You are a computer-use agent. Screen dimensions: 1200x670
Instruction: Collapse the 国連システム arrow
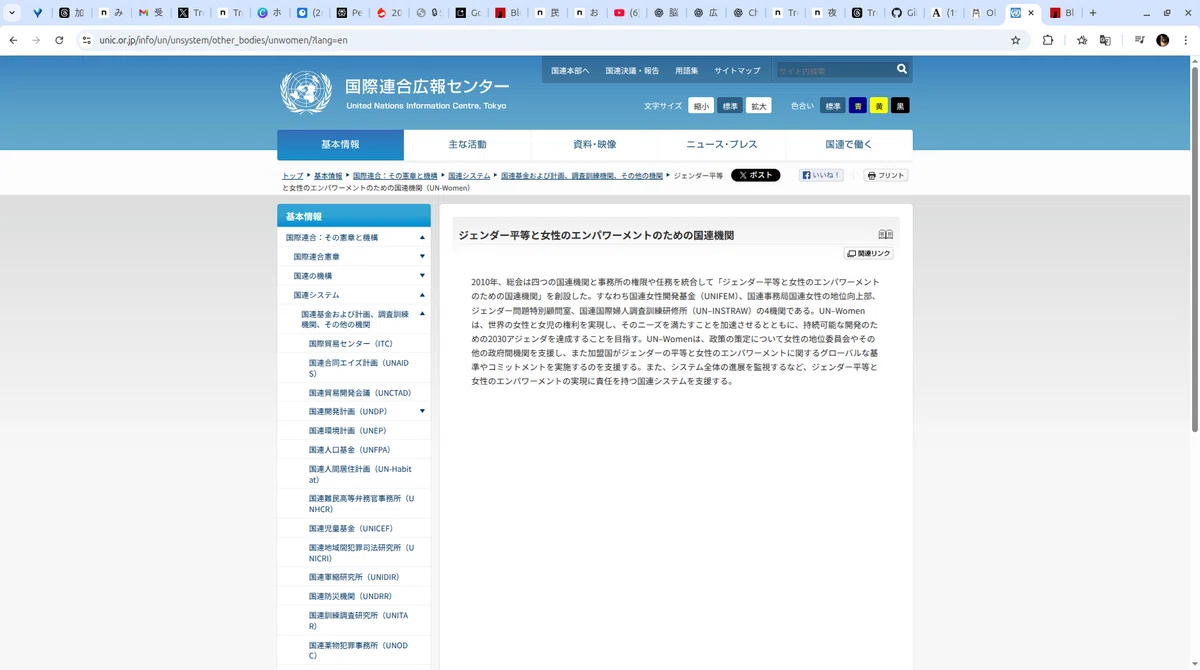coord(422,295)
